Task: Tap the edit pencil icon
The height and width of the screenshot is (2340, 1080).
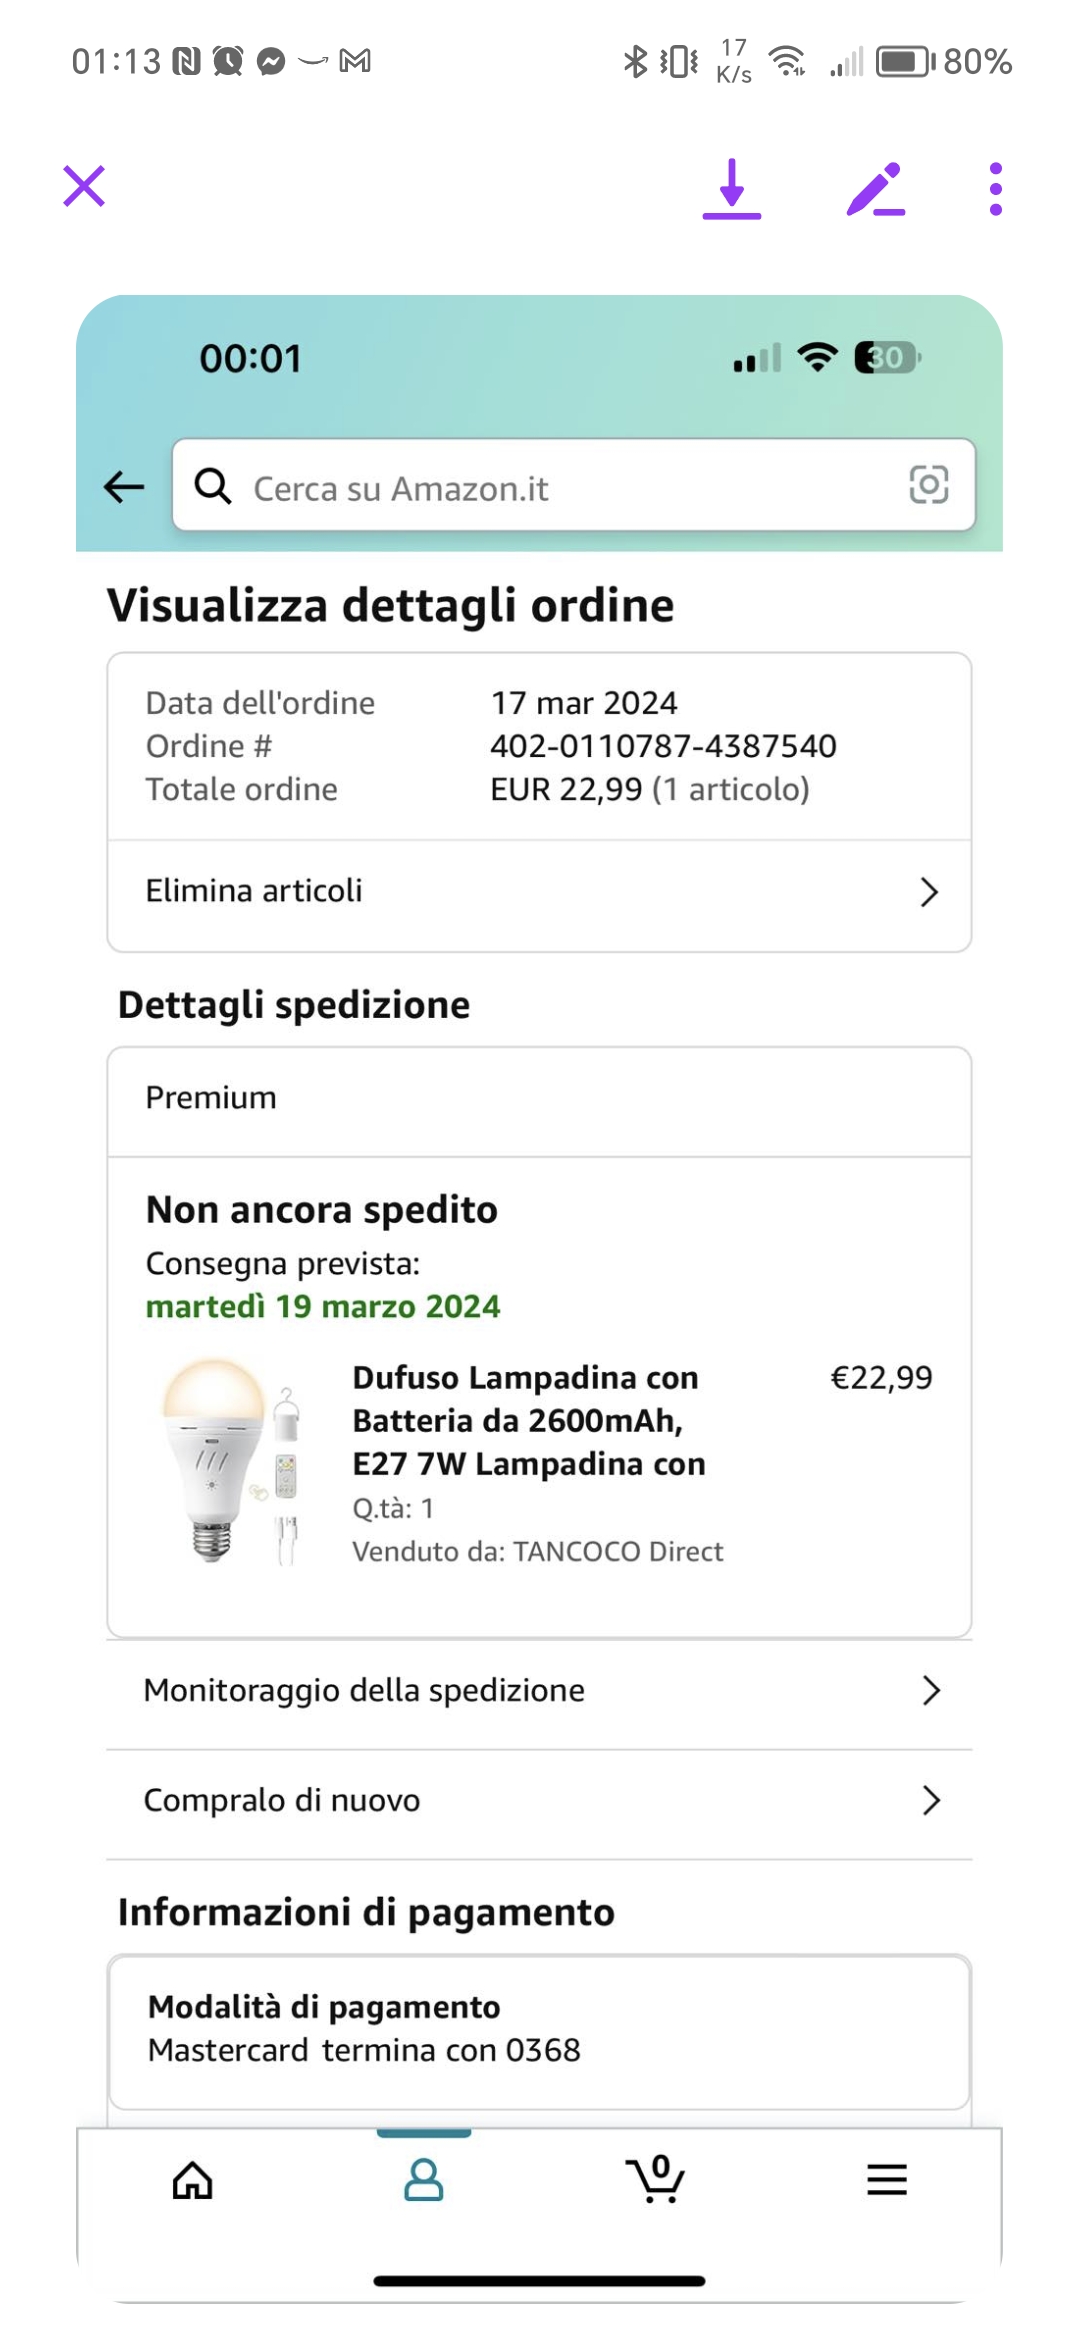Action: tap(875, 188)
